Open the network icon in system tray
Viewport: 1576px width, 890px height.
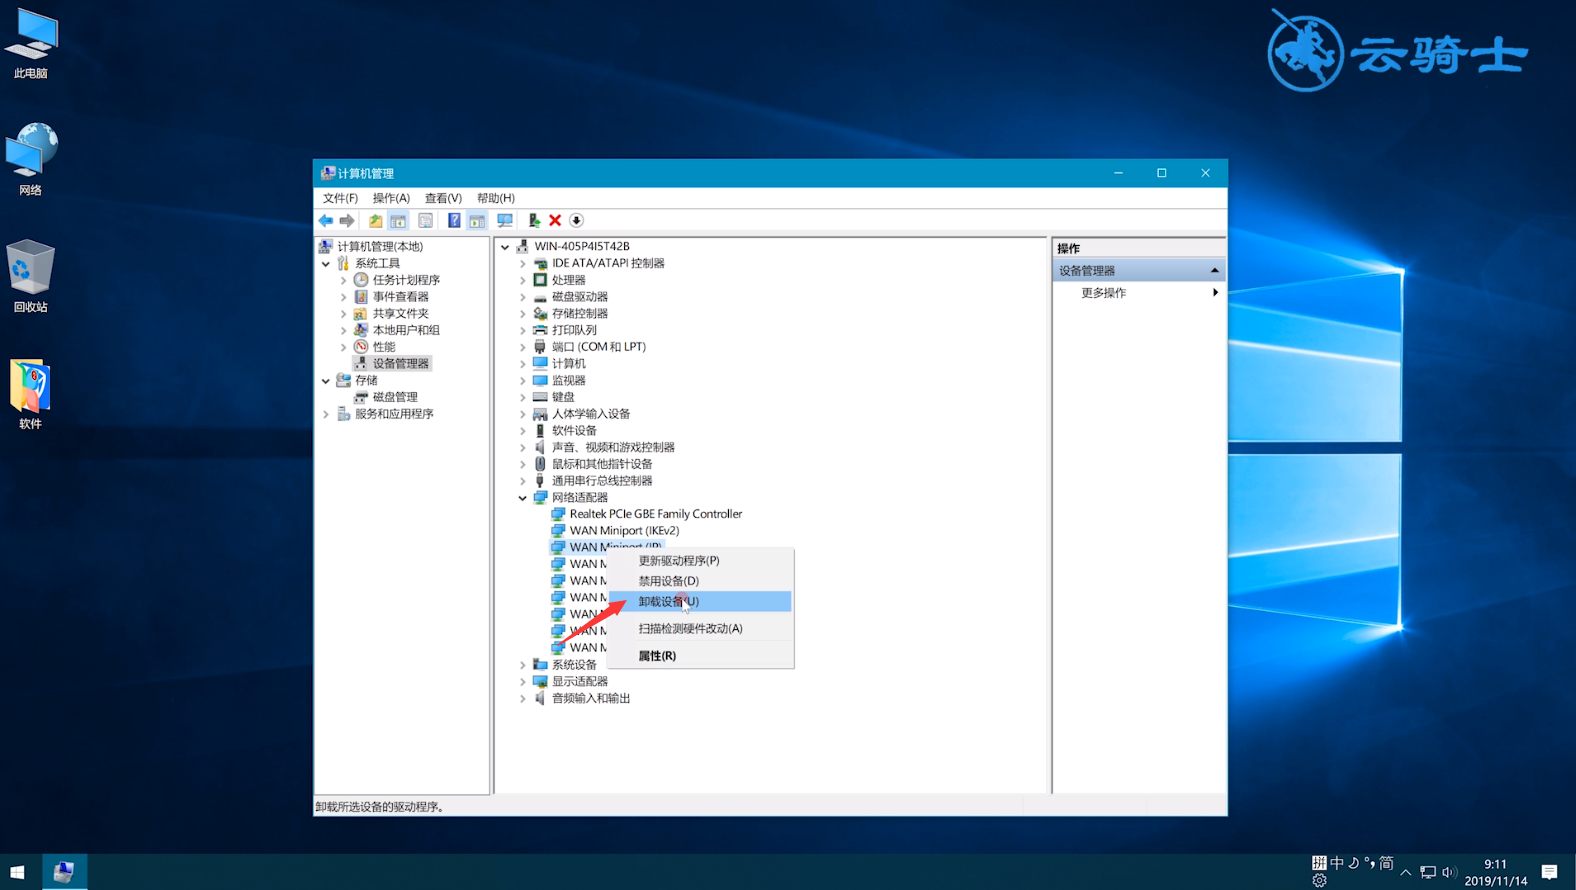[x=1428, y=873]
